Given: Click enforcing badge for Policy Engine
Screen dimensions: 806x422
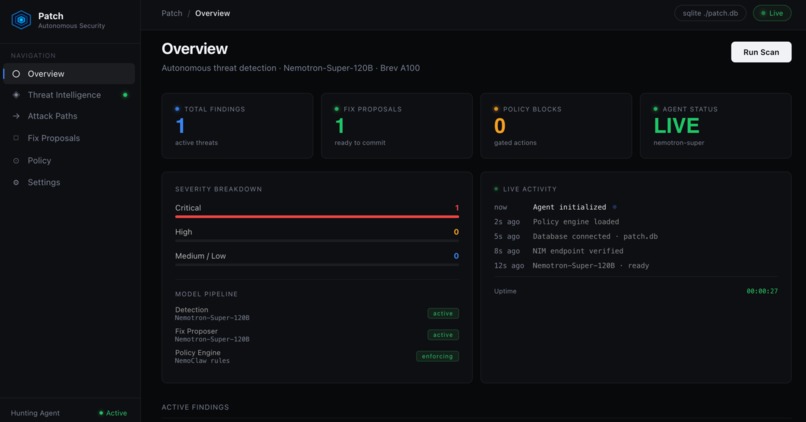Looking at the screenshot, I should point(437,356).
